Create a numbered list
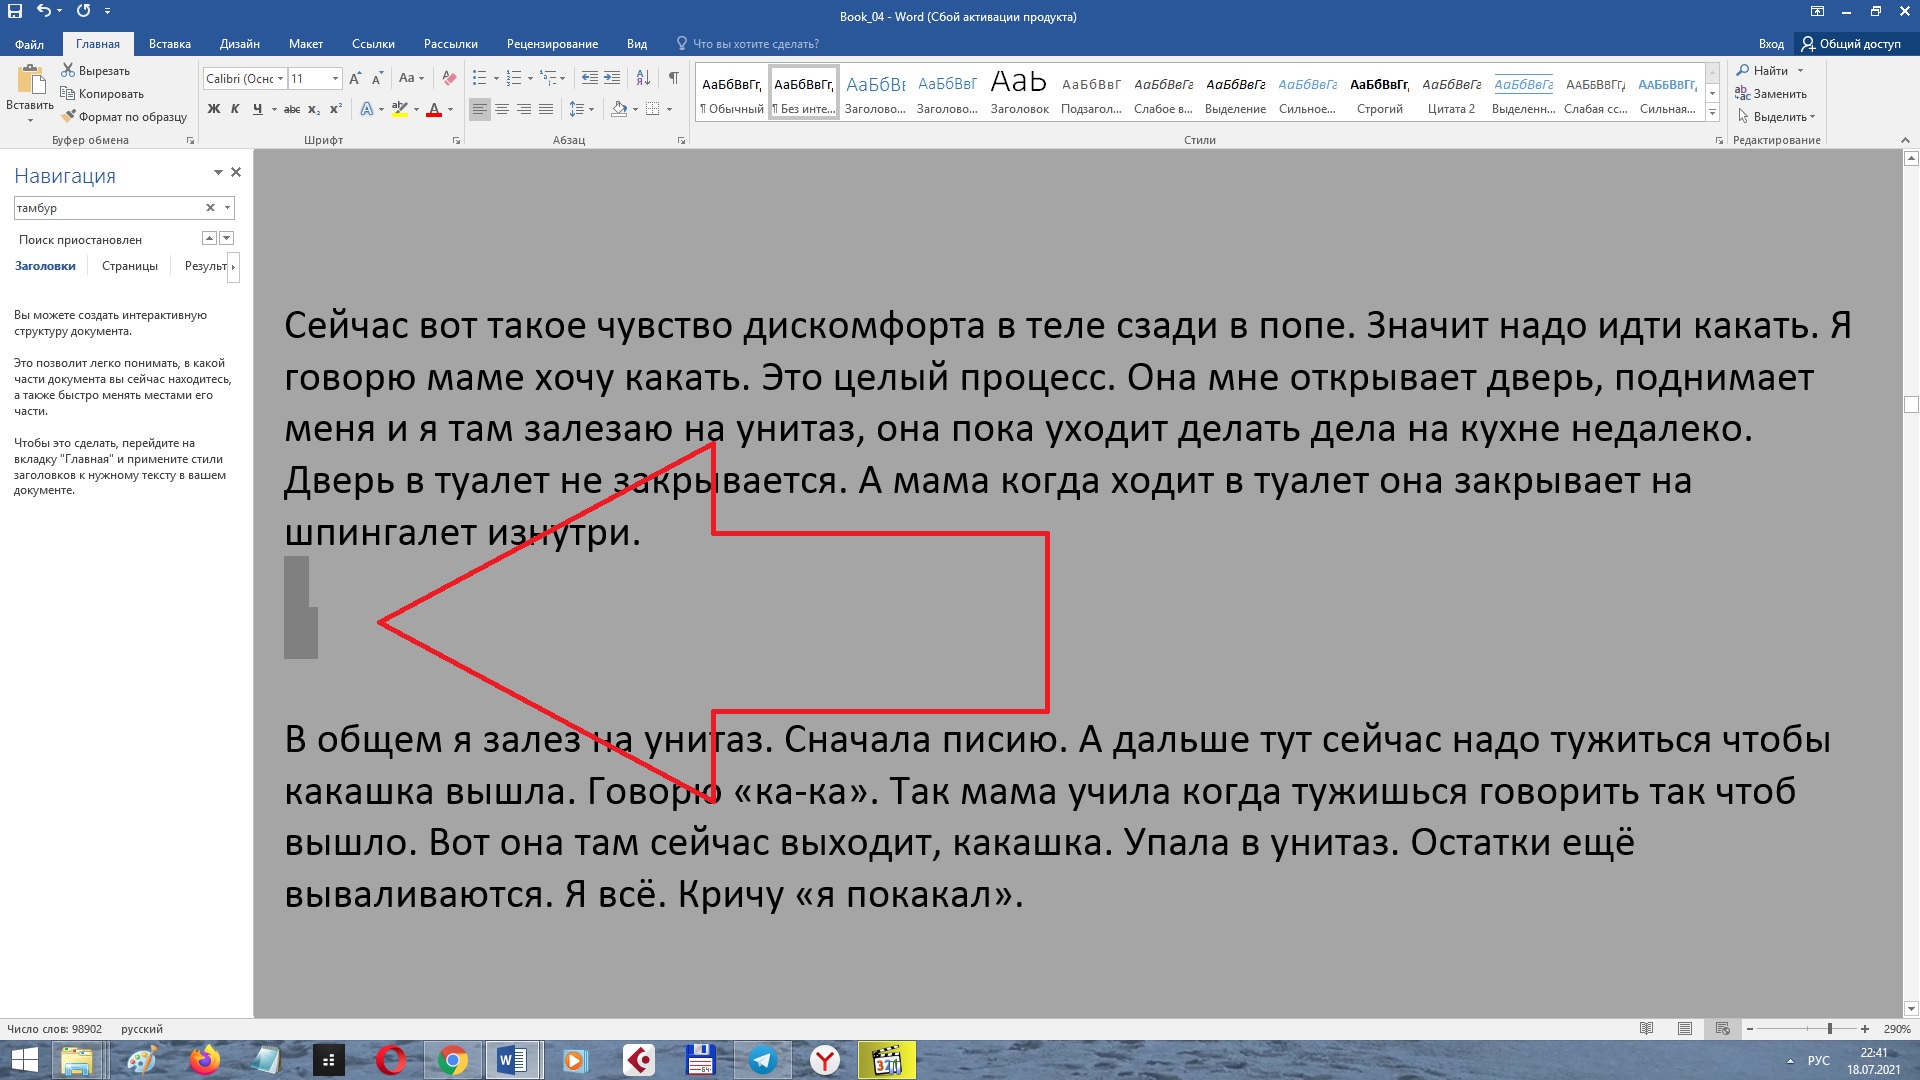This screenshot has height=1080, width=1920. [514, 78]
